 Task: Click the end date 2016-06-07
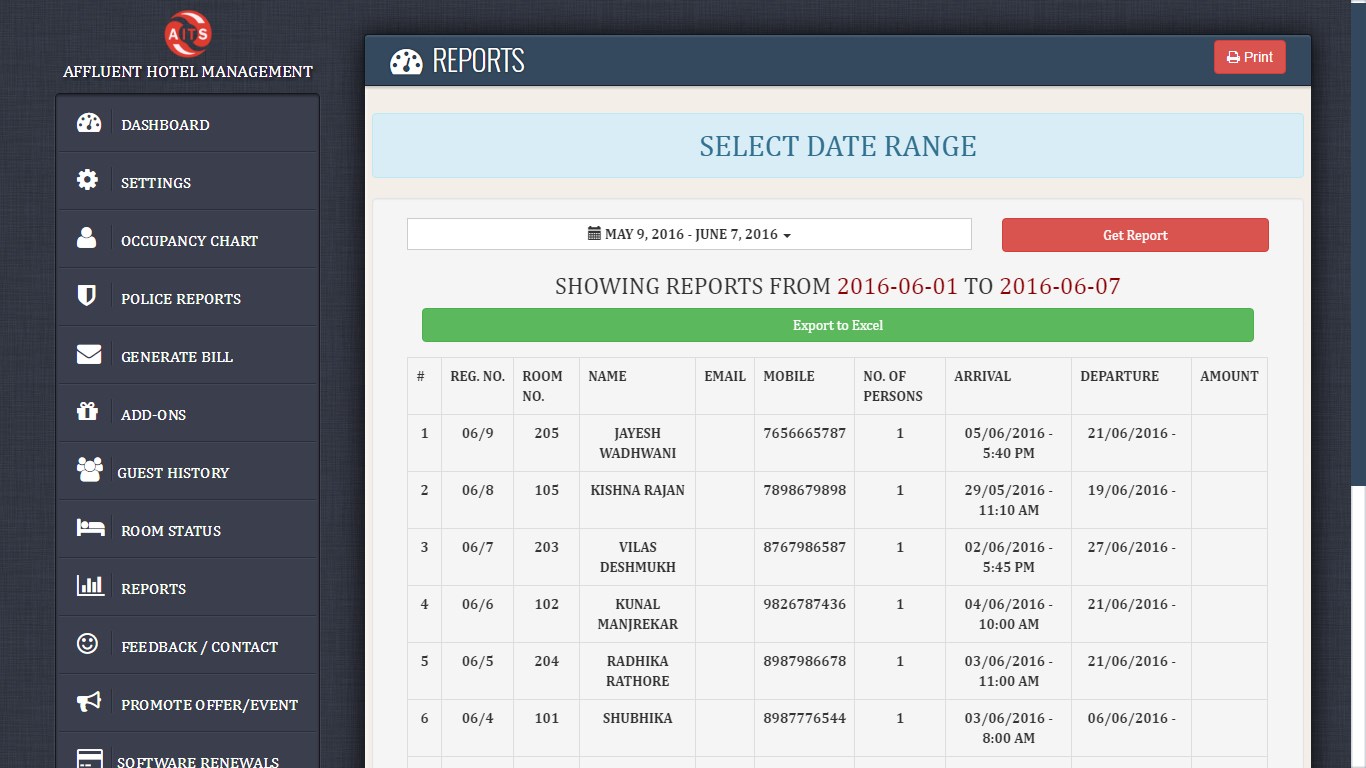click(x=1060, y=287)
